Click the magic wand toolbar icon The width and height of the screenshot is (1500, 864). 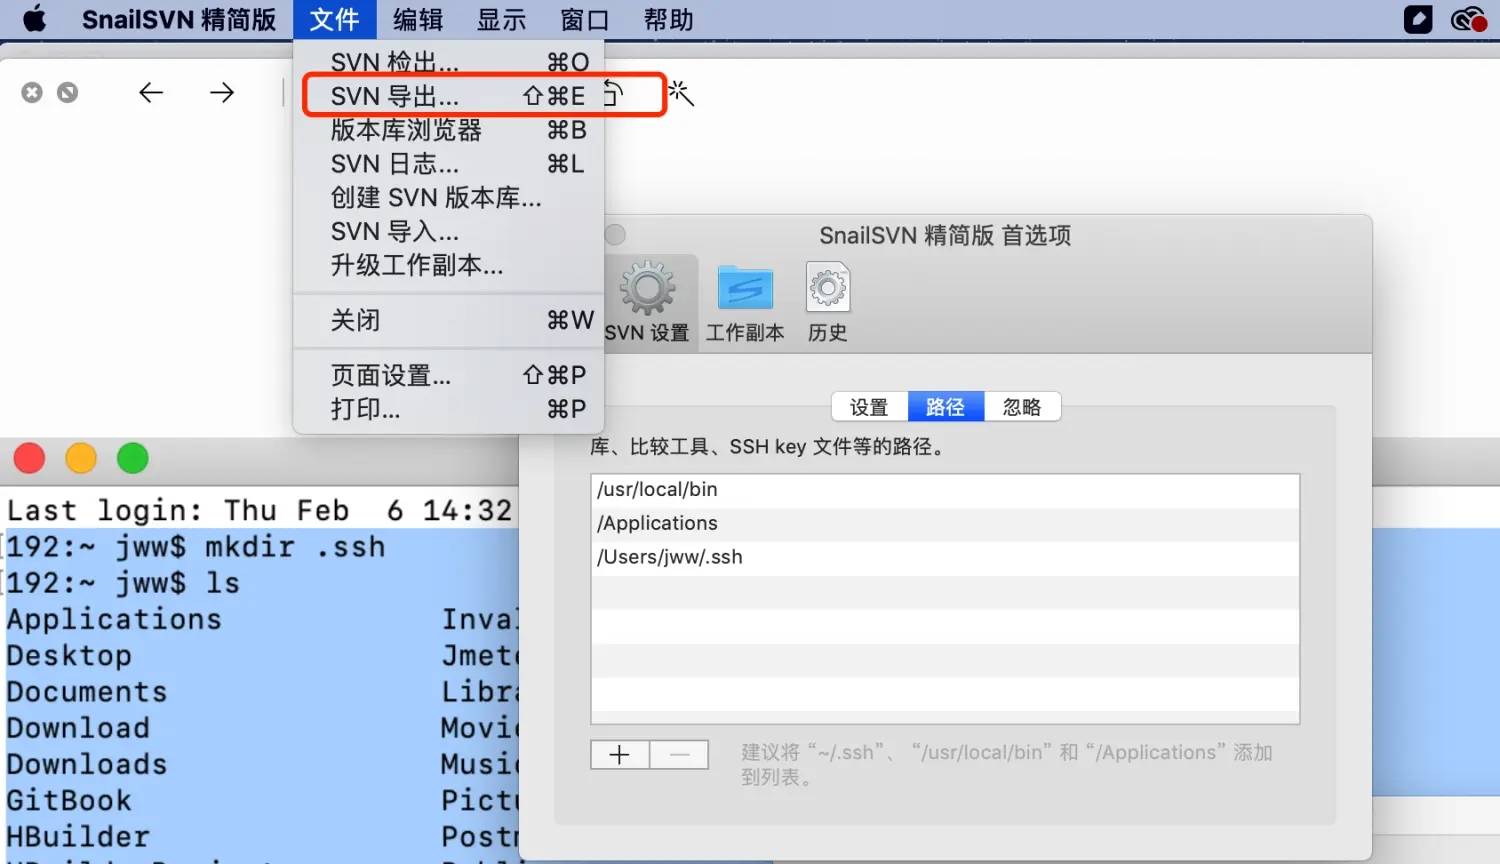pyautogui.click(x=681, y=93)
